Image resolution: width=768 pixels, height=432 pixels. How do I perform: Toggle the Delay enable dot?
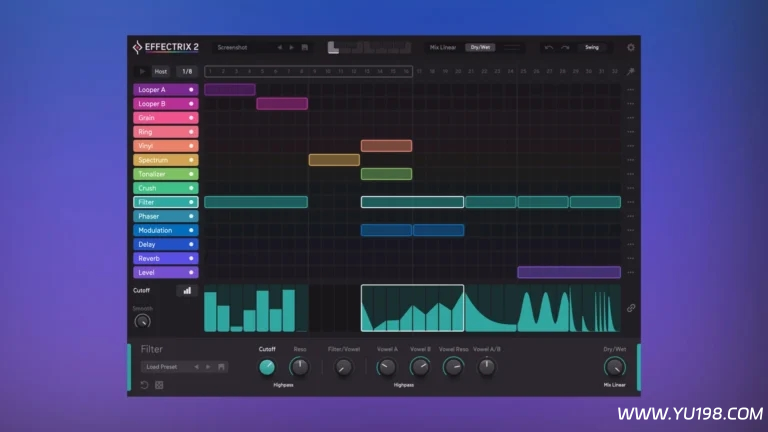[191, 244]
